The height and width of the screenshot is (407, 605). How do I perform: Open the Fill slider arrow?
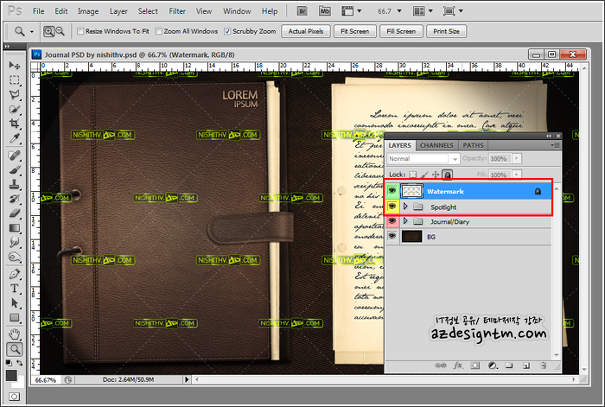point(517,174)
